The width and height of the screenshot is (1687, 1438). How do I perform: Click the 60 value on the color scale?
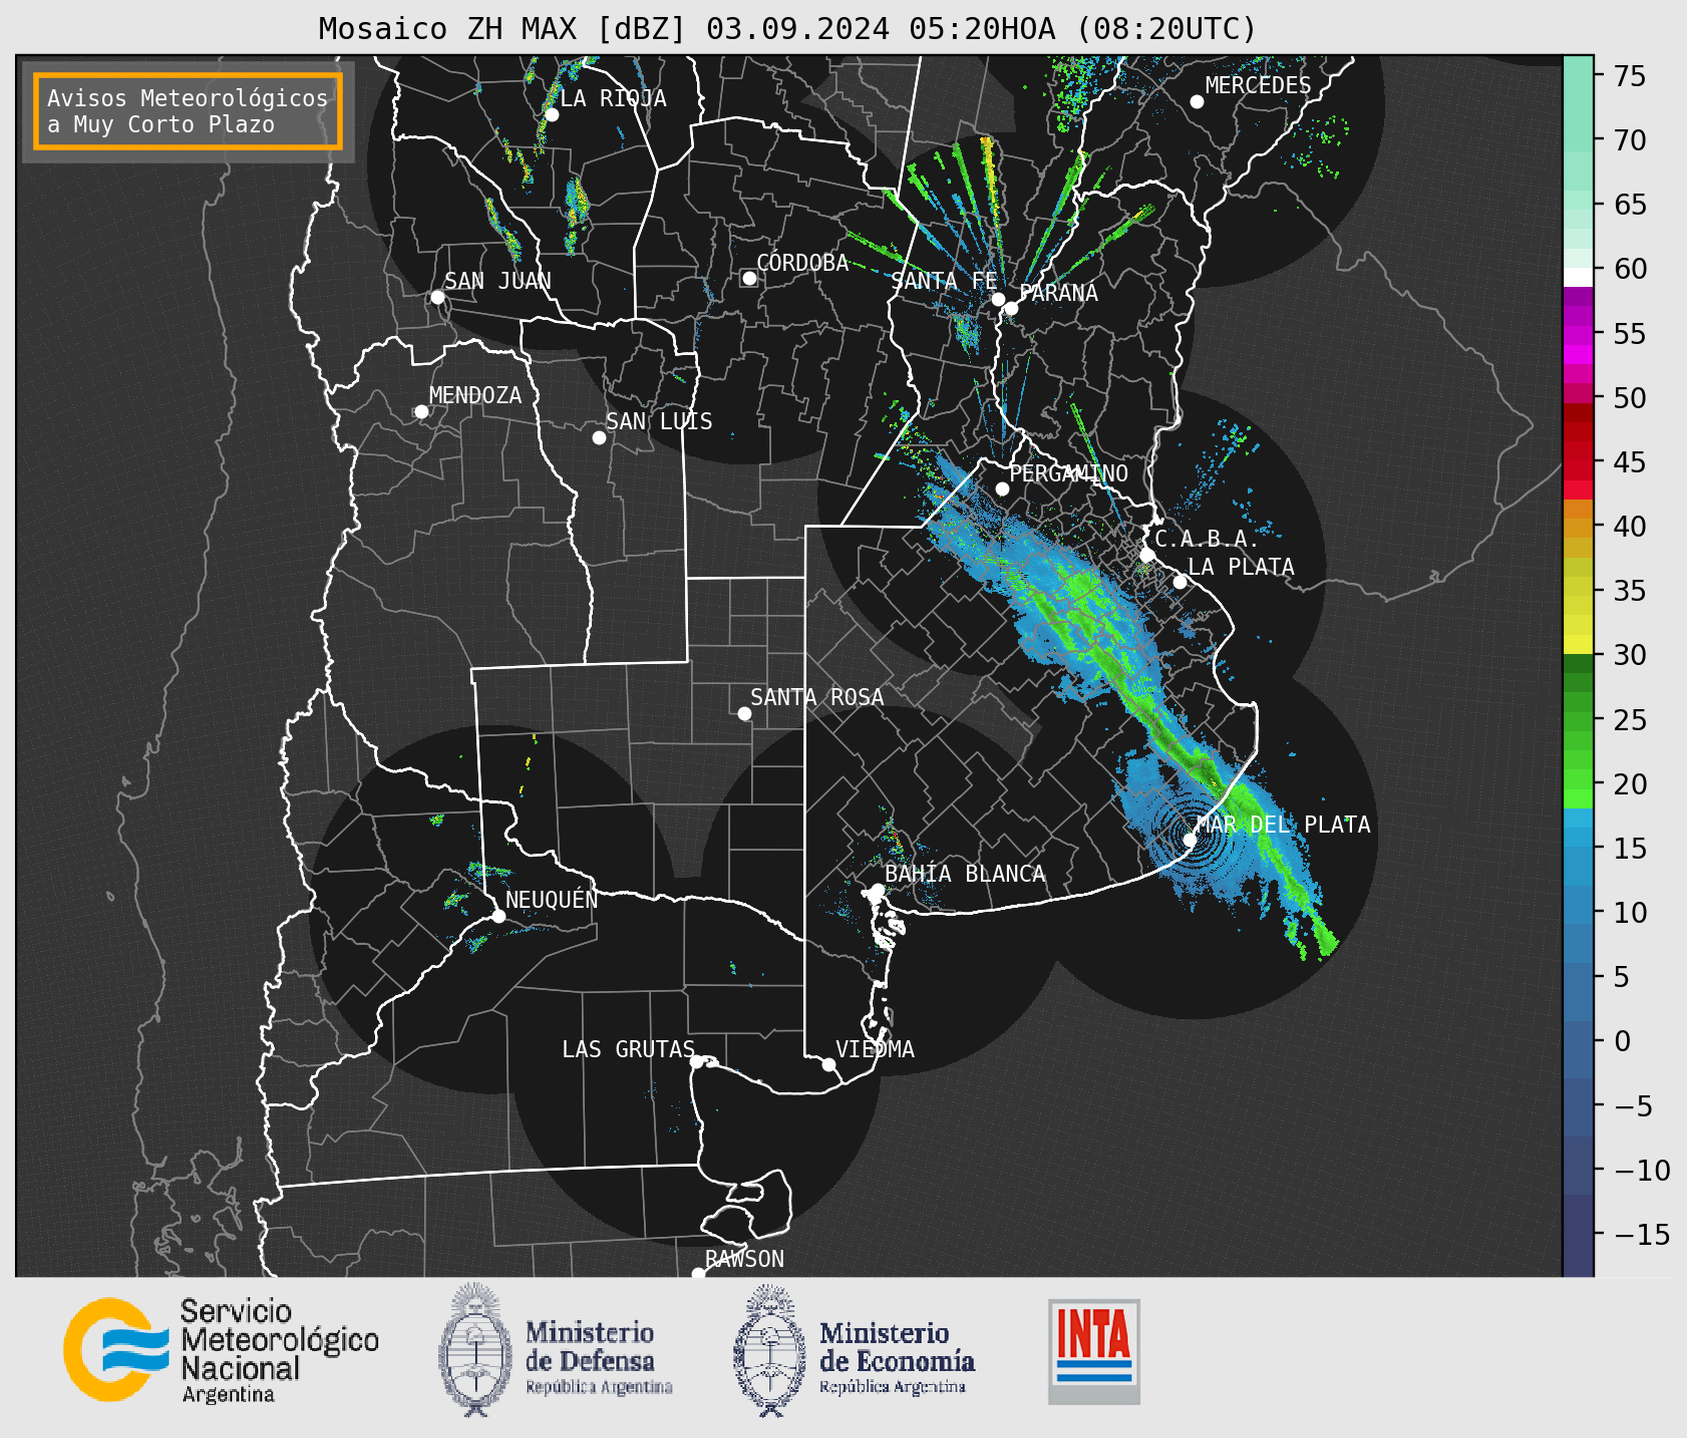1629,269
